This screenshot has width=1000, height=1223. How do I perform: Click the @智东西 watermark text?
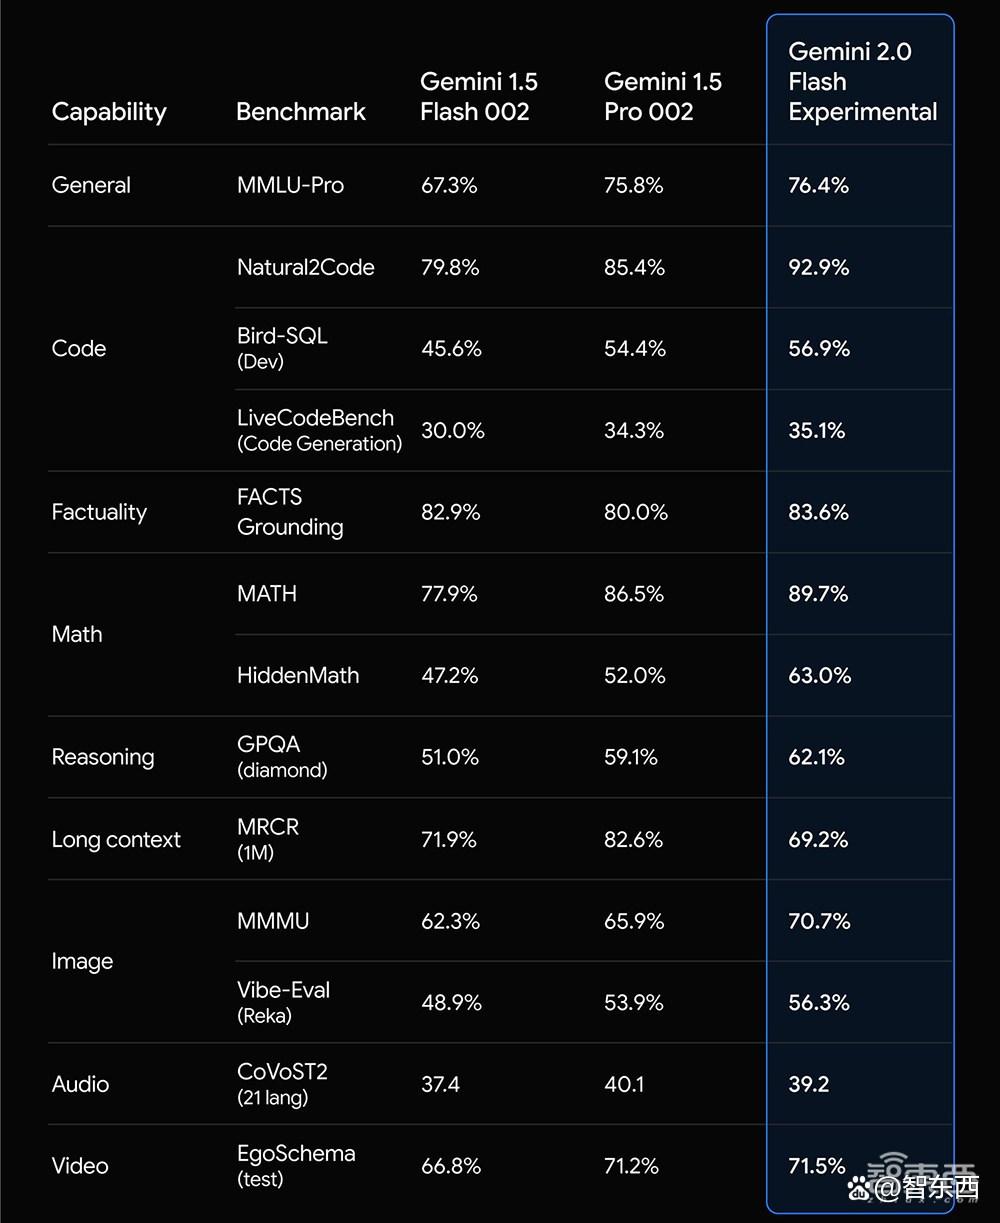927,1188
